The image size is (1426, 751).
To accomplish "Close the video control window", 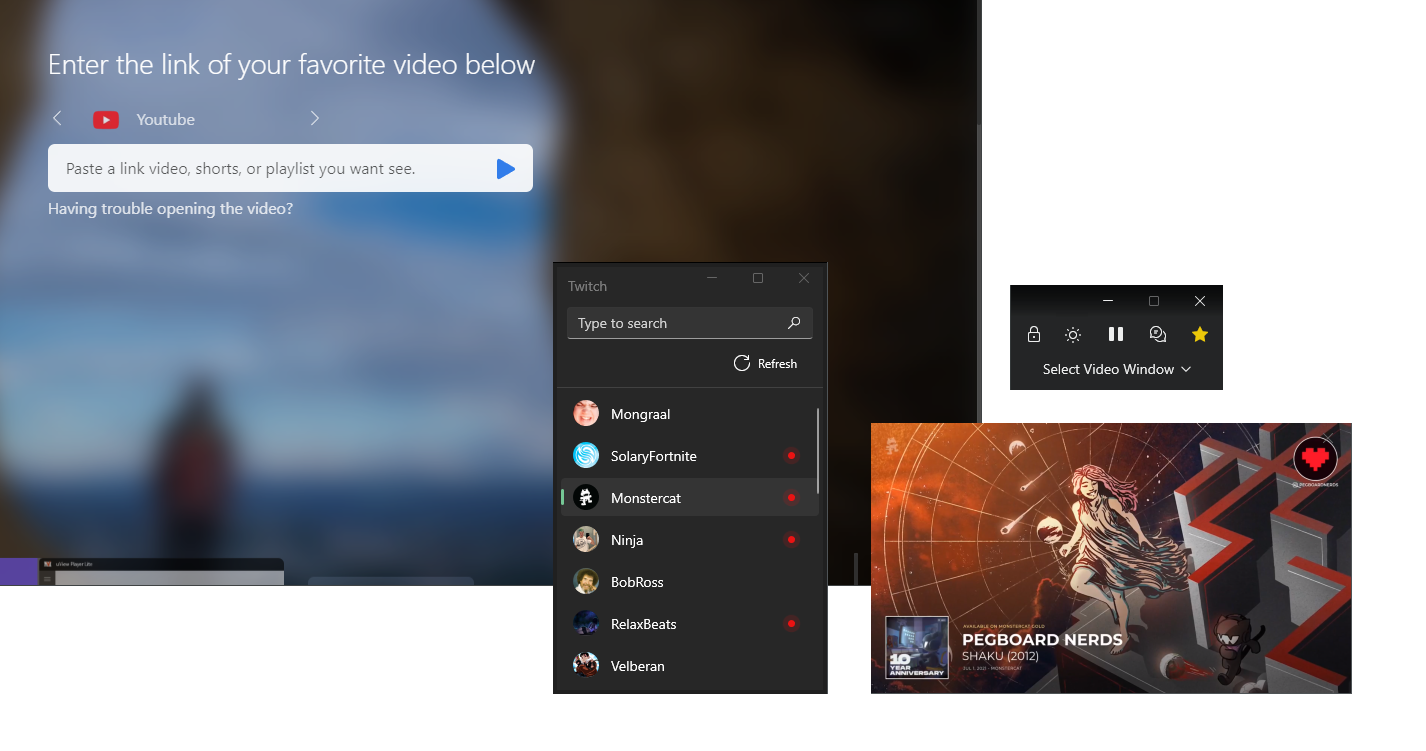I will pyautogui.click(x=1200, y=301).
